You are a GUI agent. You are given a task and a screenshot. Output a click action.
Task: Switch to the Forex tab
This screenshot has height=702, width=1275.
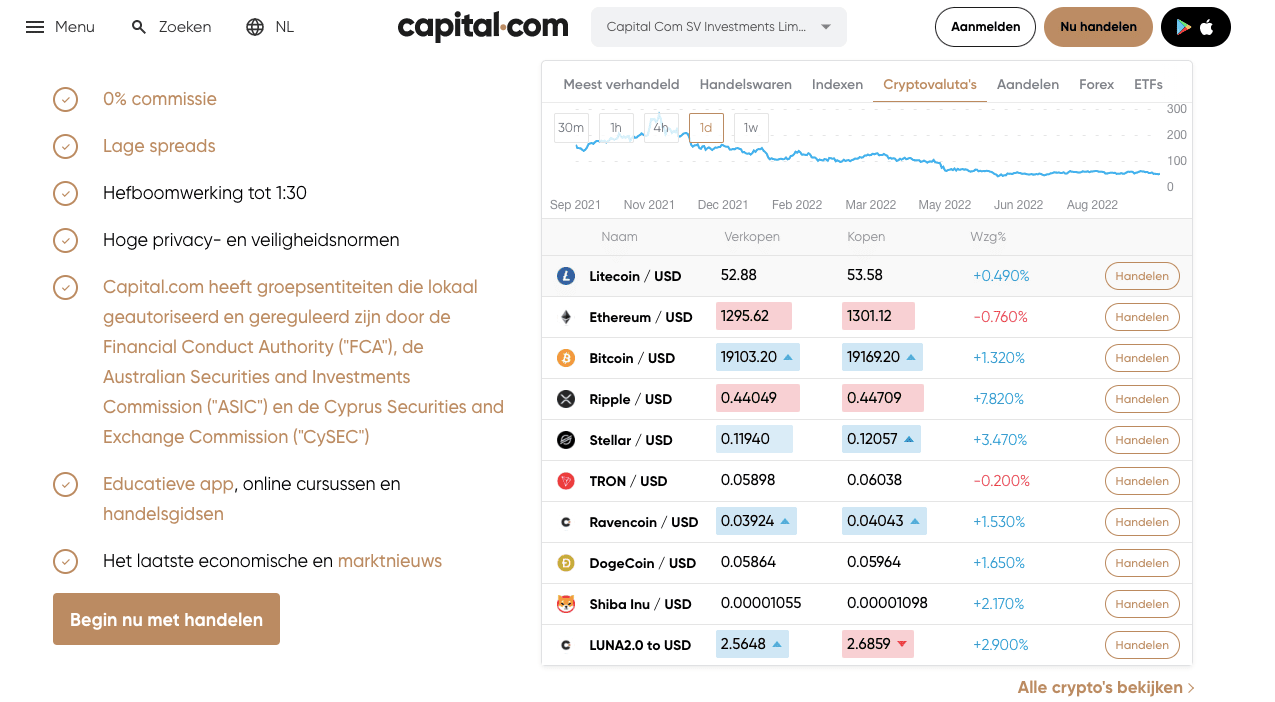[1096, 84]
